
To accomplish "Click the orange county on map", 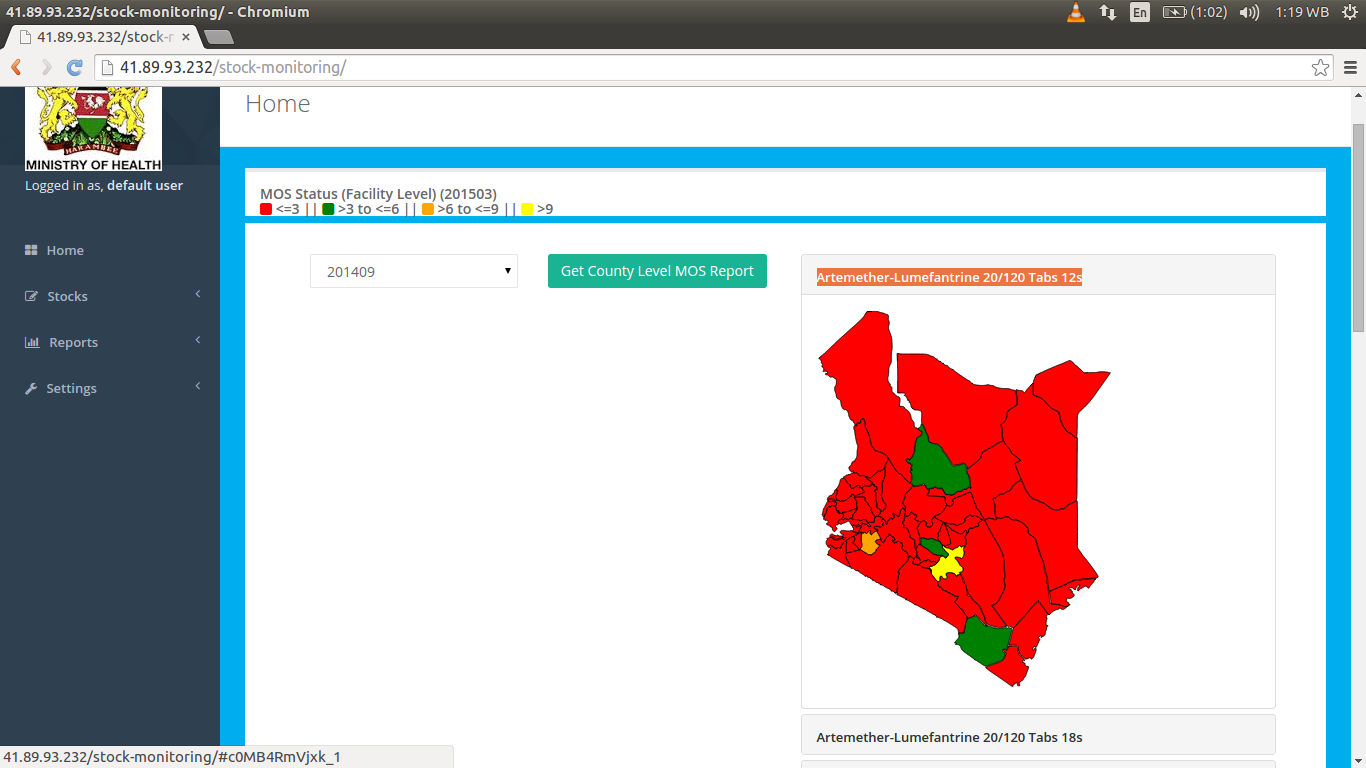I will tap(869, 543).
